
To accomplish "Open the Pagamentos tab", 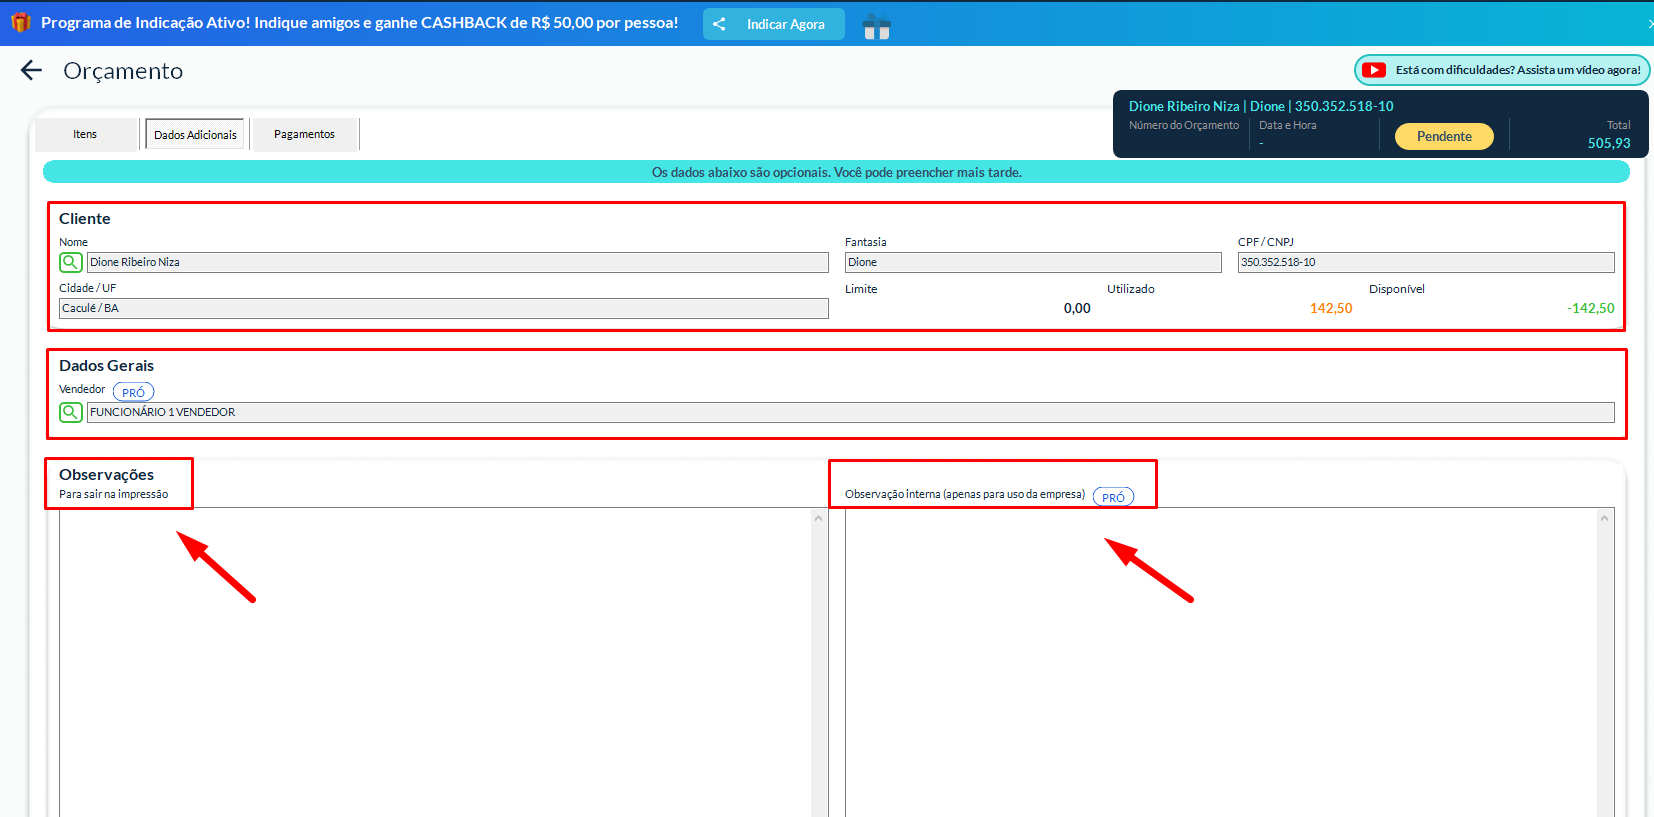I will [304, 134].
